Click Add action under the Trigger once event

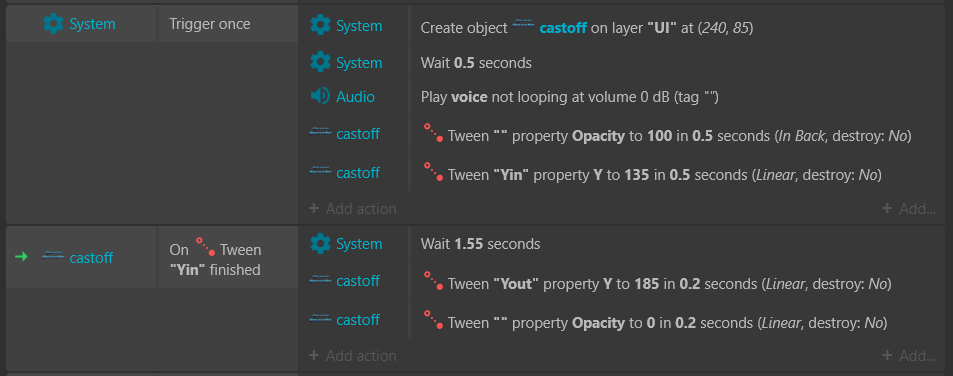tap(353, 209)
